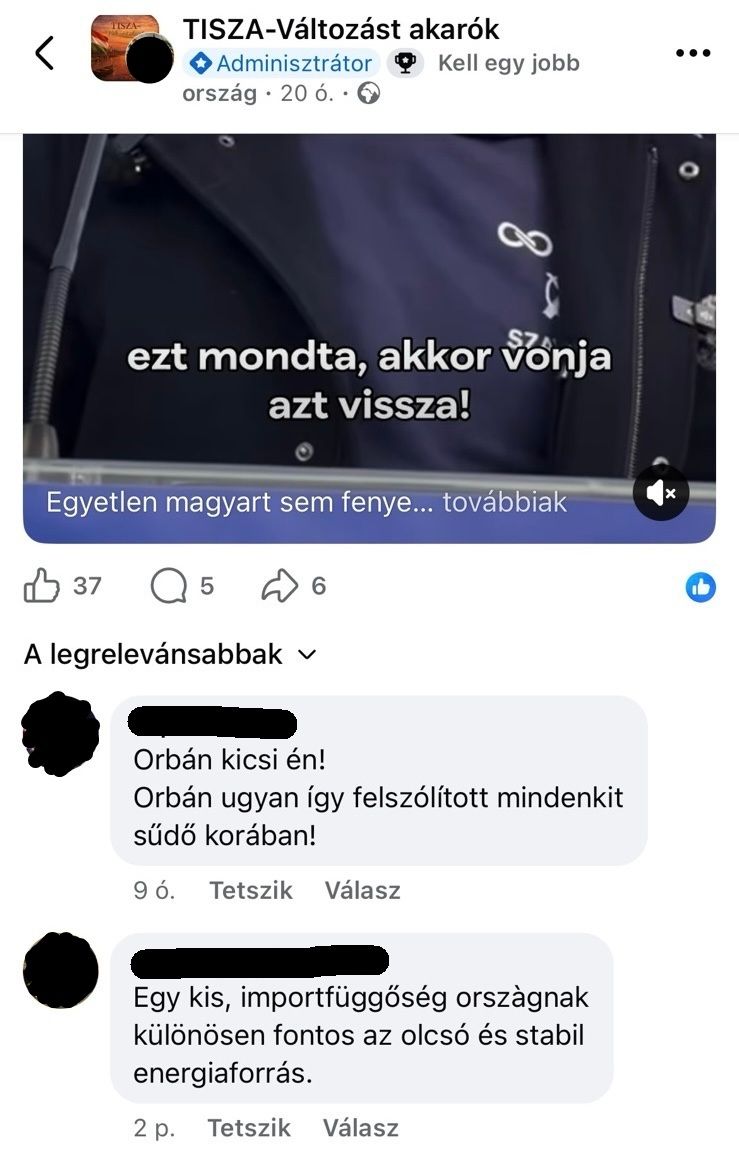This screenshot has width=739, height=1157.
Task: Share the post using the arrow icon
Action: coord(280,587)
